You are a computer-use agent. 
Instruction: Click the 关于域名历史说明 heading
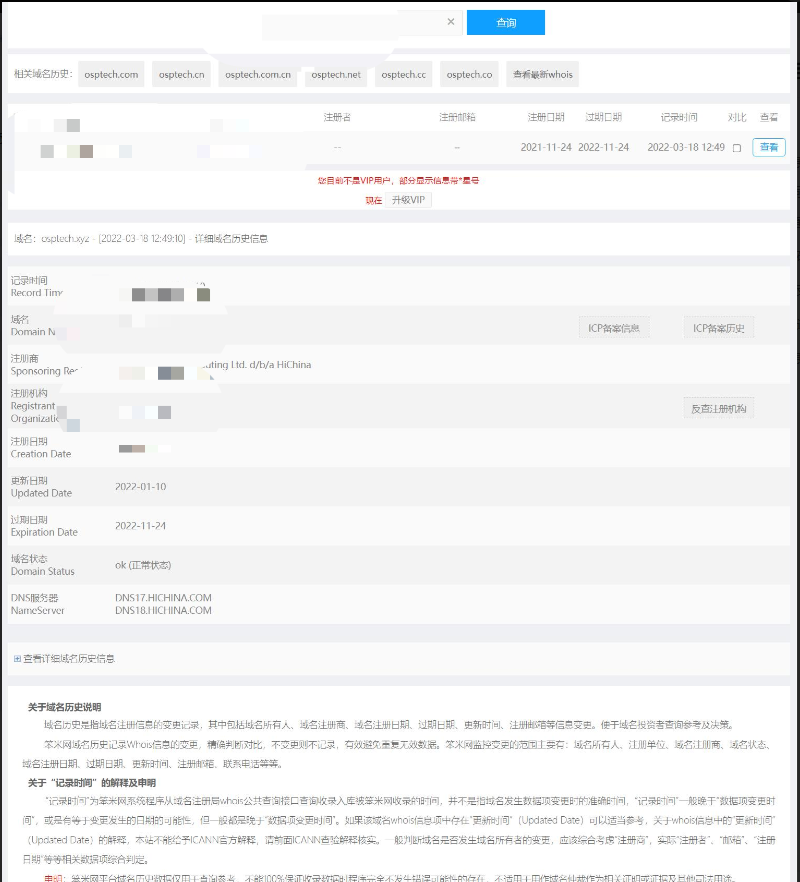[65, 707]
